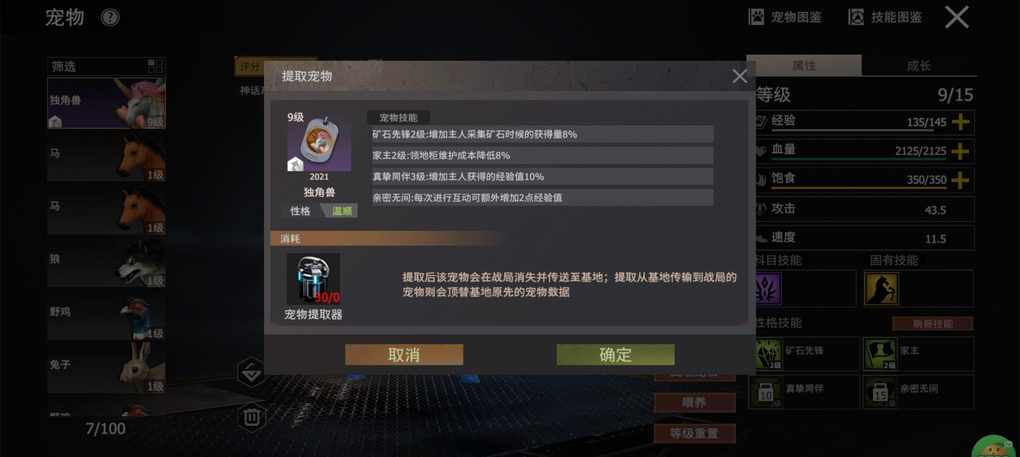Click the plus icon beside 血量 health
1020x457 pixels.
pyautogui.click(x=960, y=151)
